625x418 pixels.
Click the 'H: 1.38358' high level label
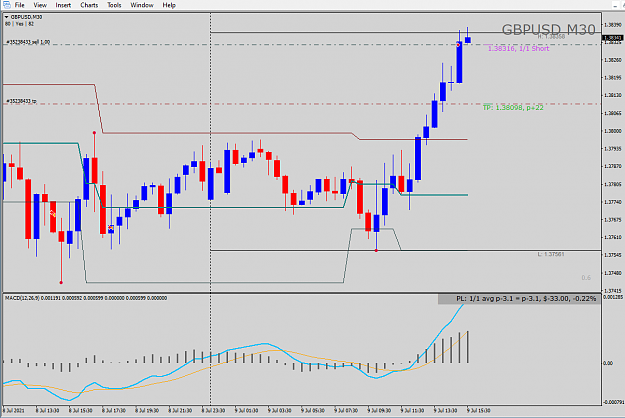tap(551, 36)
